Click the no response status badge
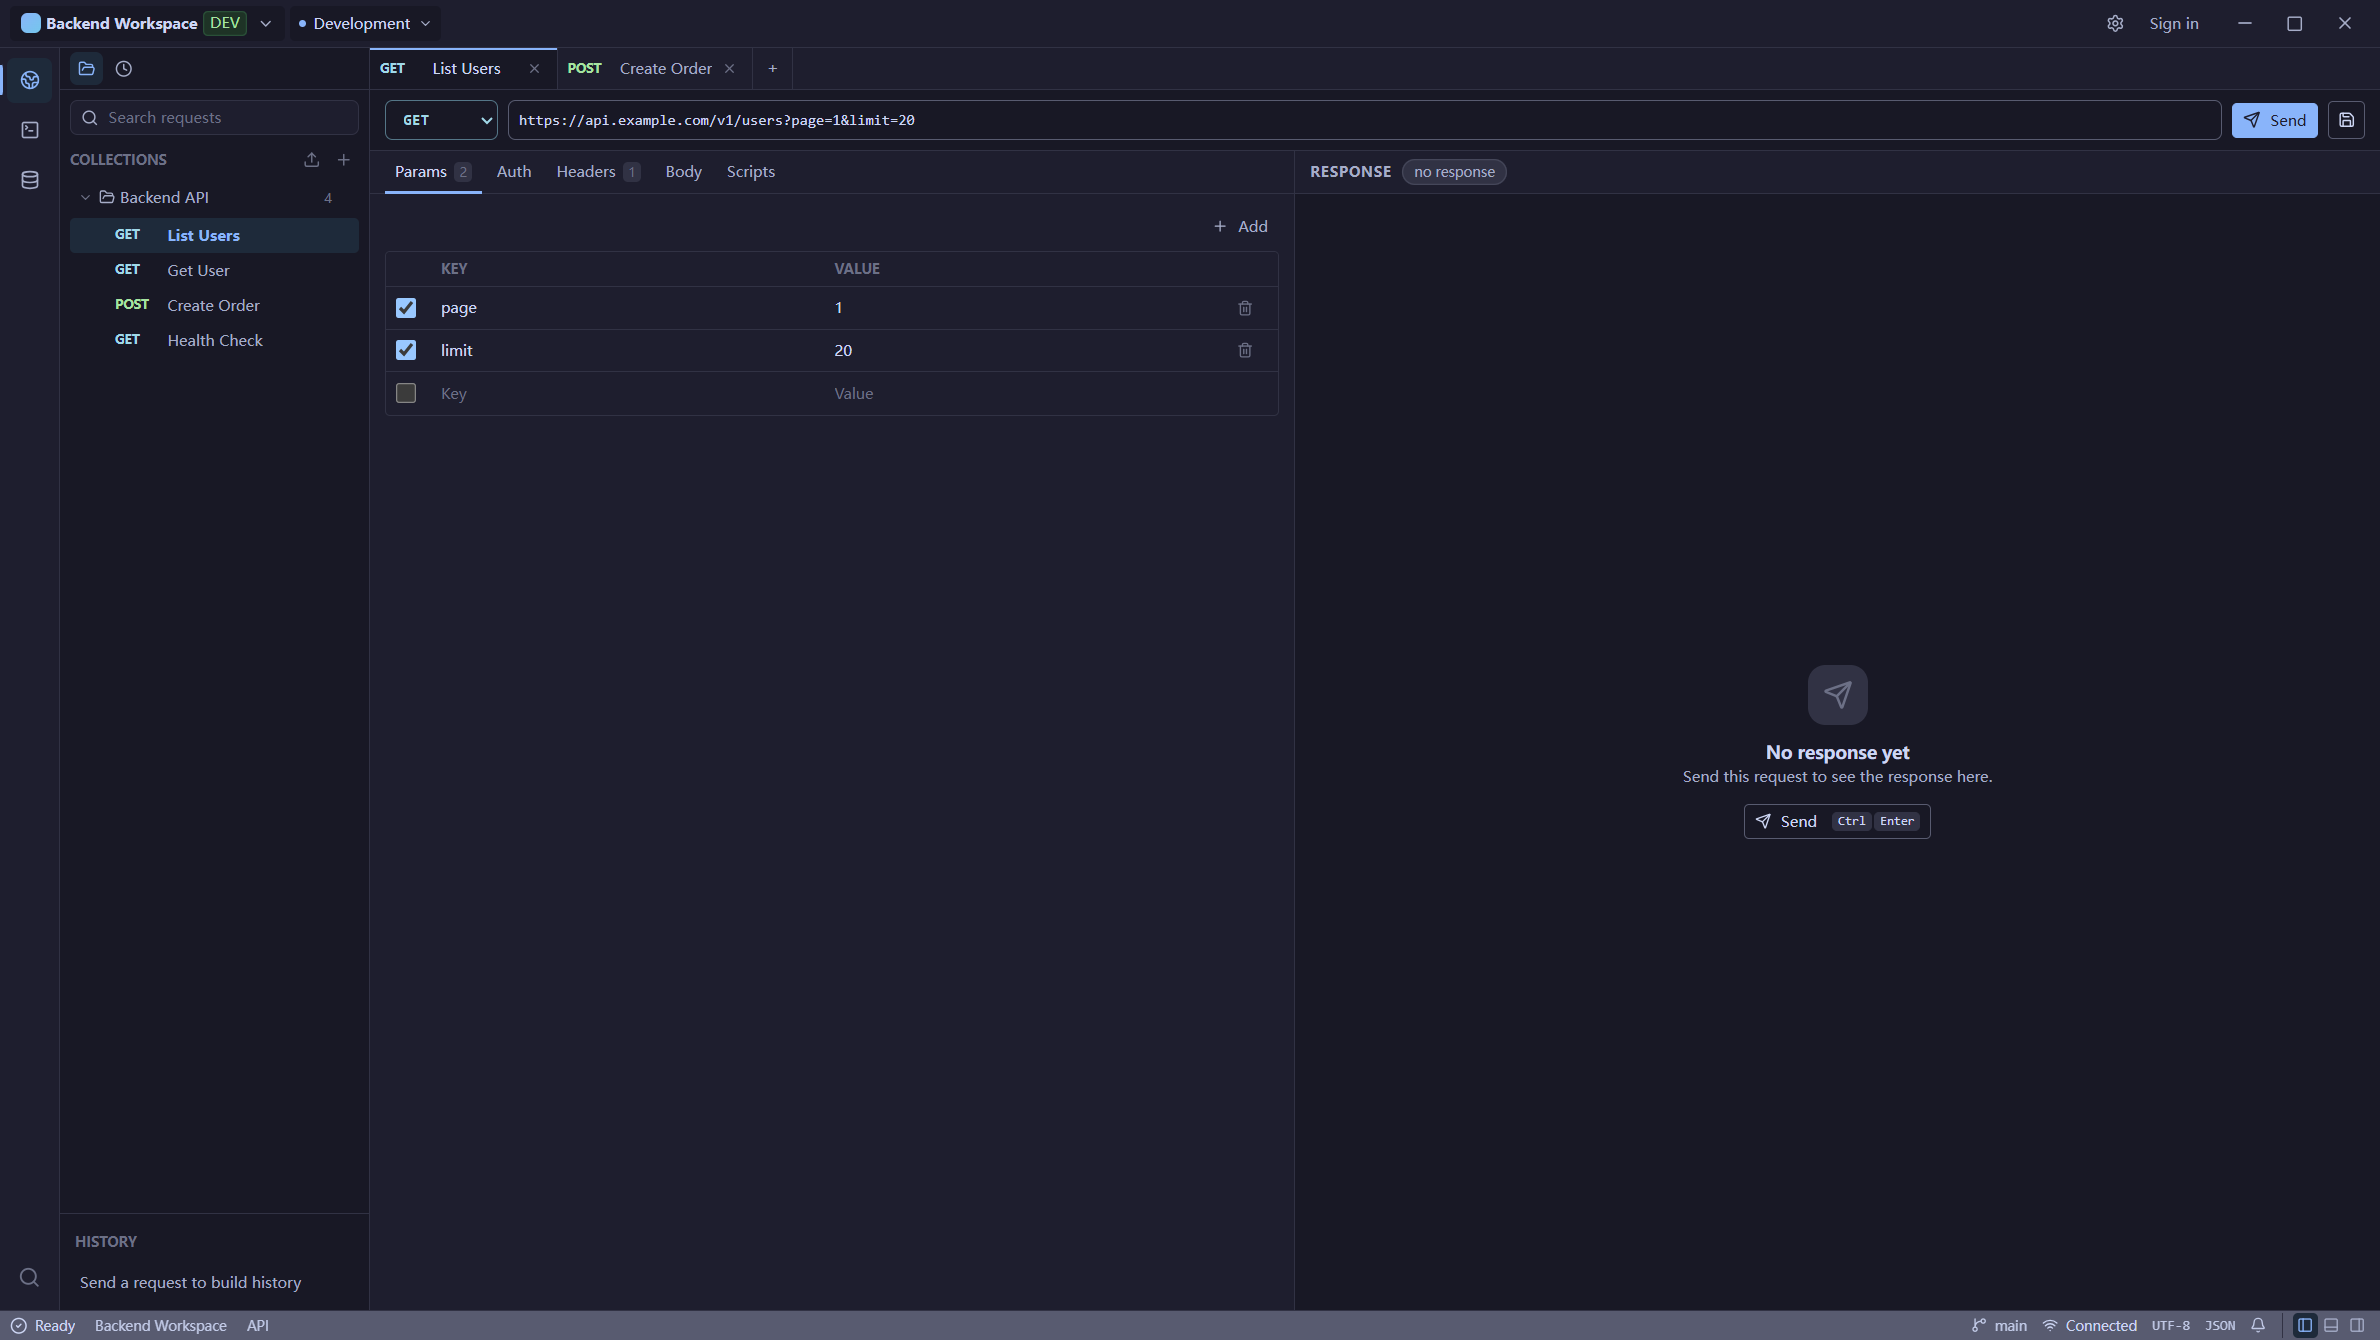 pos(1454,172)
